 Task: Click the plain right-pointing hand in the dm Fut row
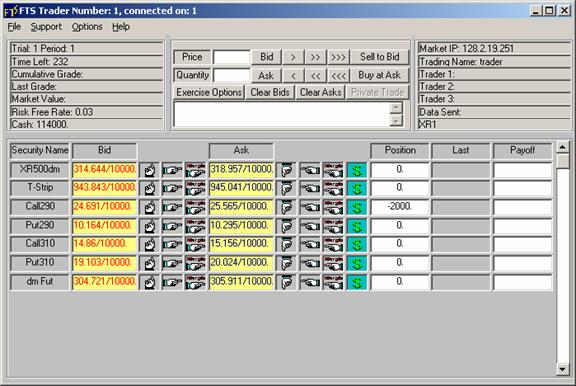pos(172,282)
